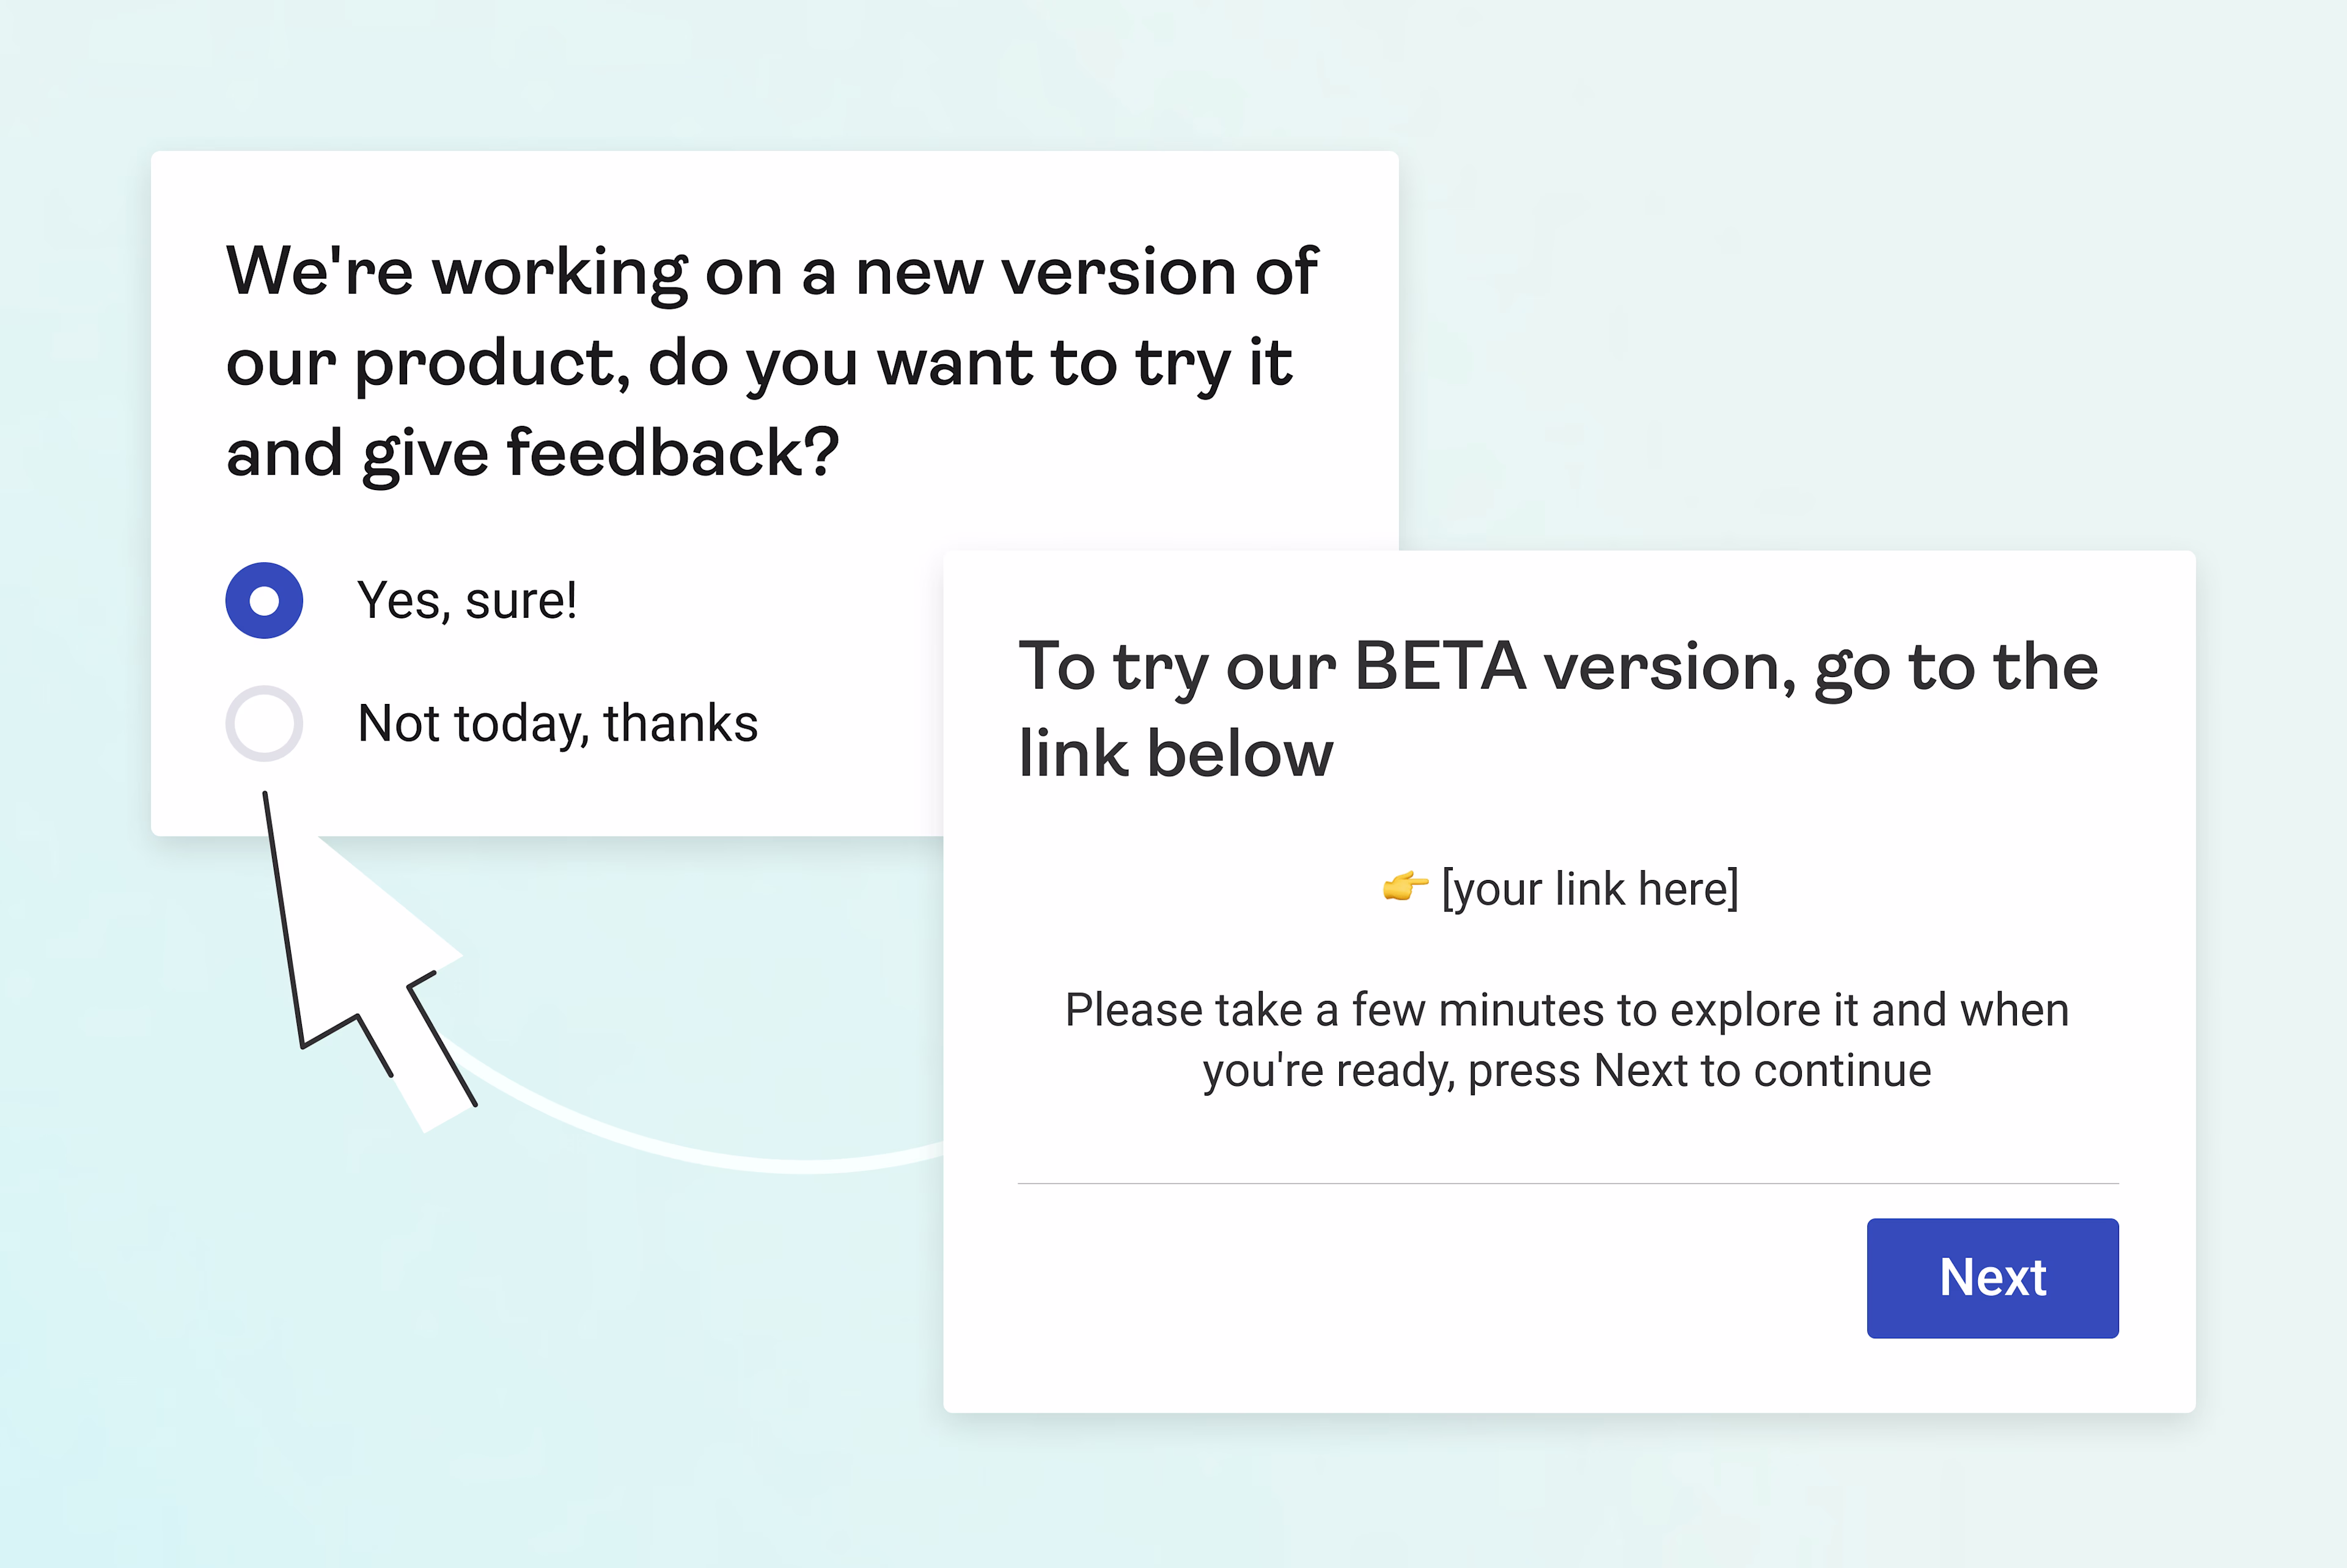The height and width of the screenshot is (1568, 2347).
Task: Click the "To try our BETA version" heading
Action: [x=1557, y=667]
